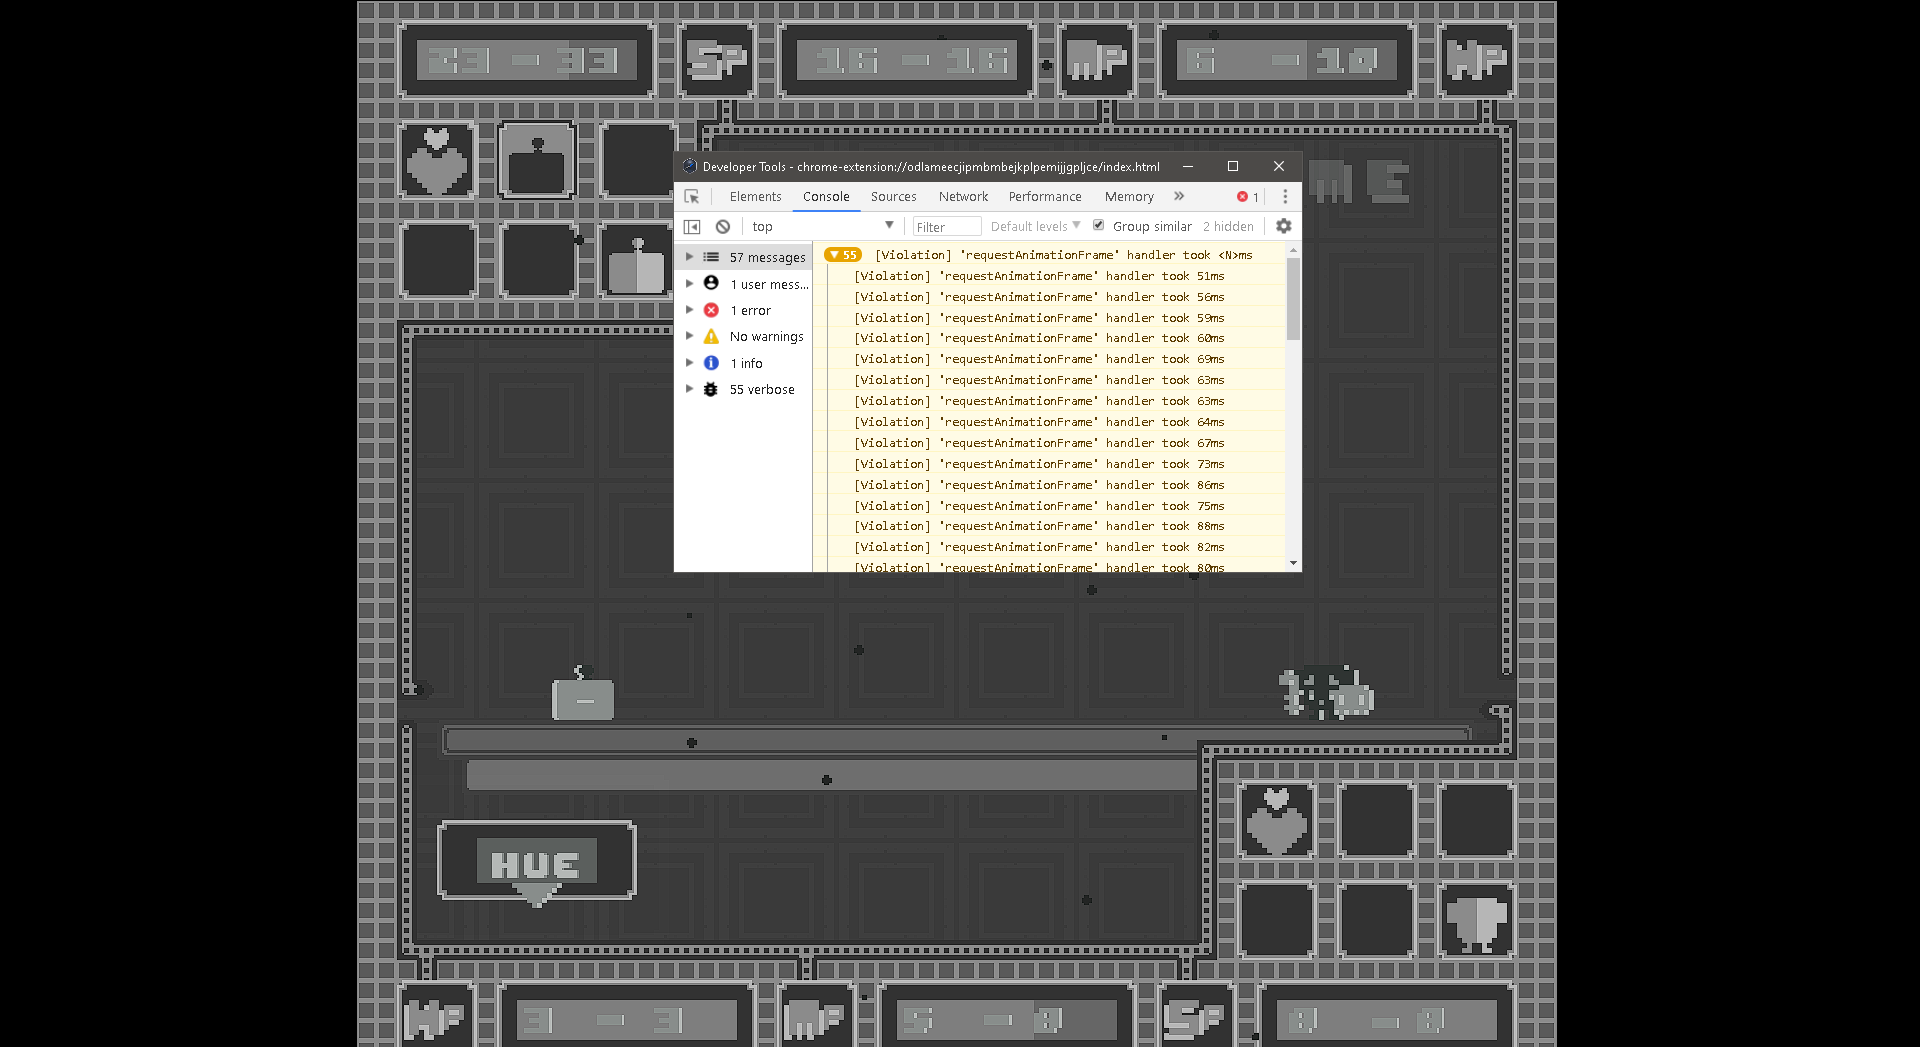Expand the 57 messages group
Image resolution: width=1920 pixels, height=1047 pixels.
pos(689,257)
